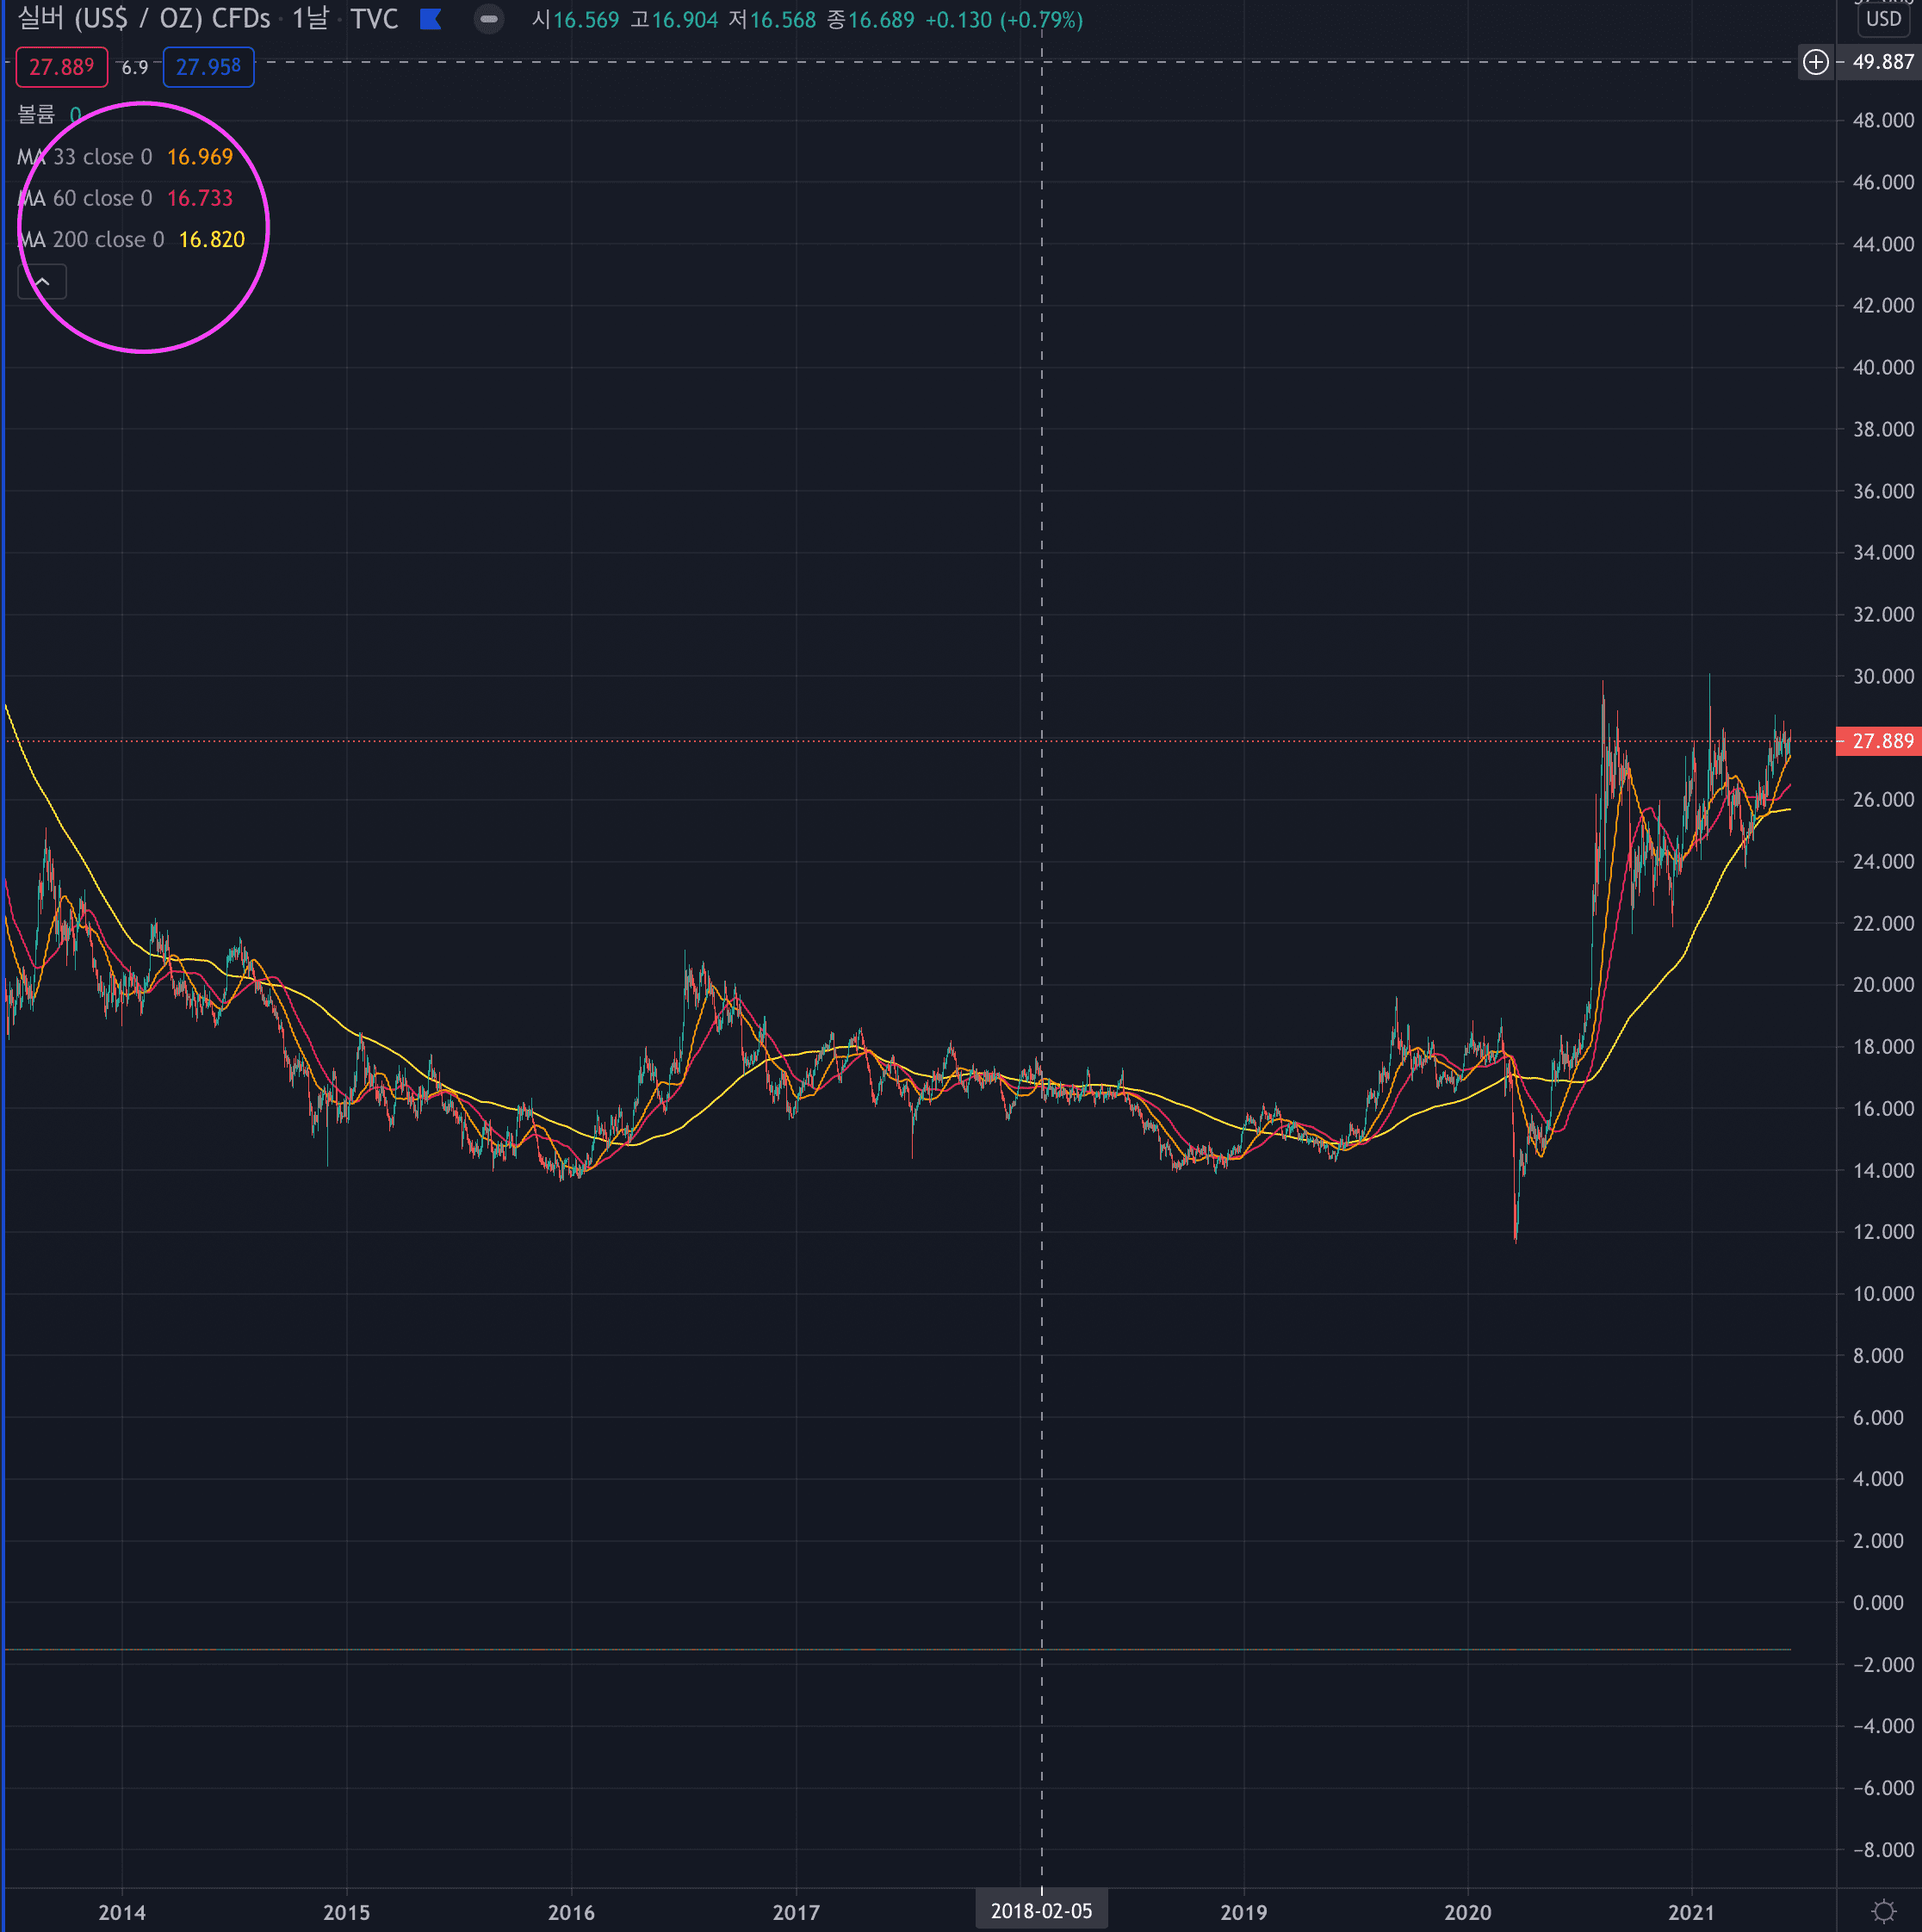Click the 1날 interval label in the header
This screenshot has height=1932, width=1922.
point(310,19)
